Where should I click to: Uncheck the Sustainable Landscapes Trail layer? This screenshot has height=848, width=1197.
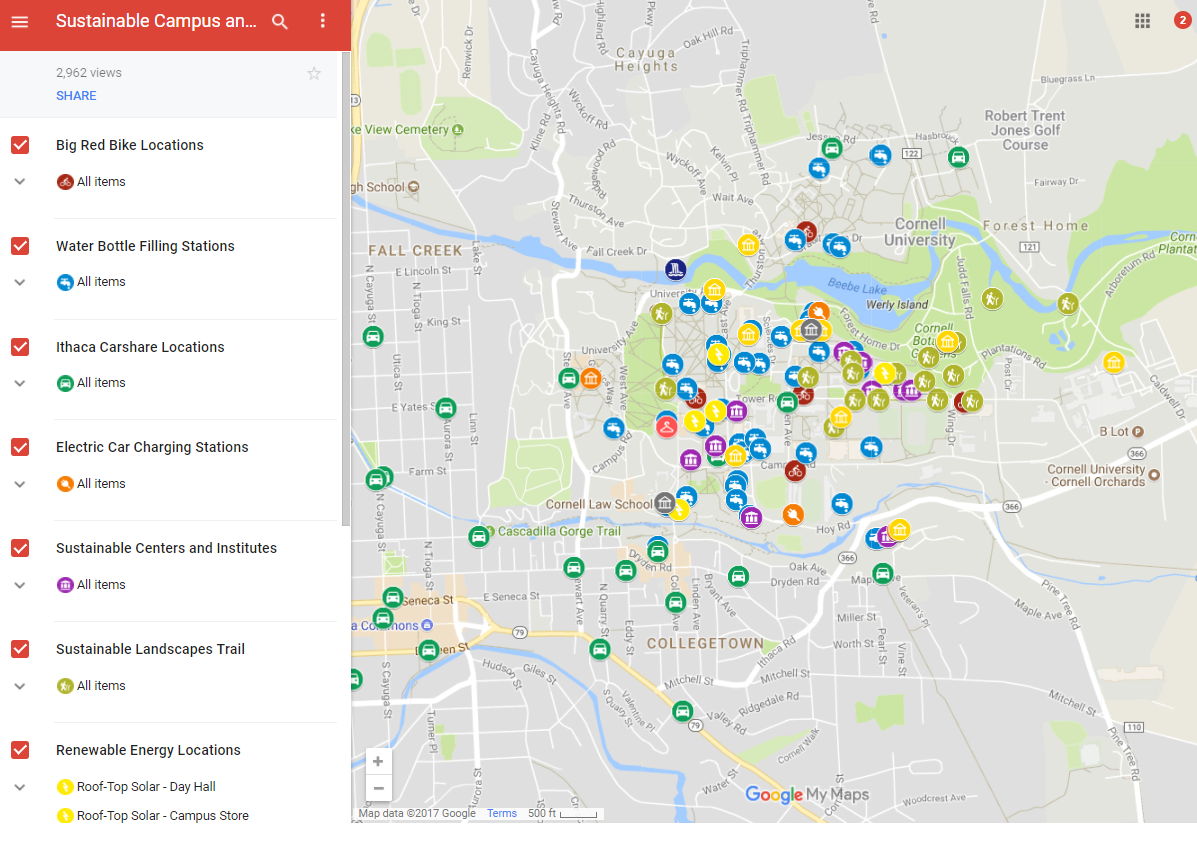pyautogui.click(x=20, y=649)
